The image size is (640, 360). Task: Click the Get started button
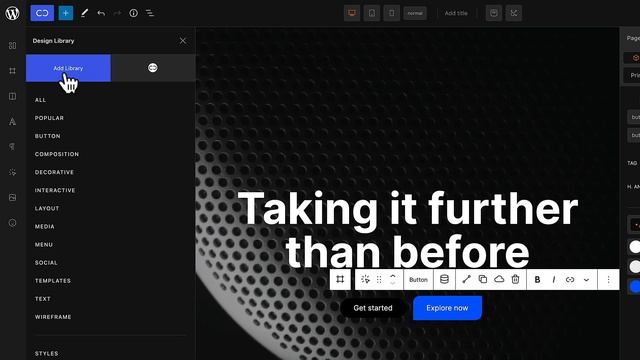click(373, 308)
